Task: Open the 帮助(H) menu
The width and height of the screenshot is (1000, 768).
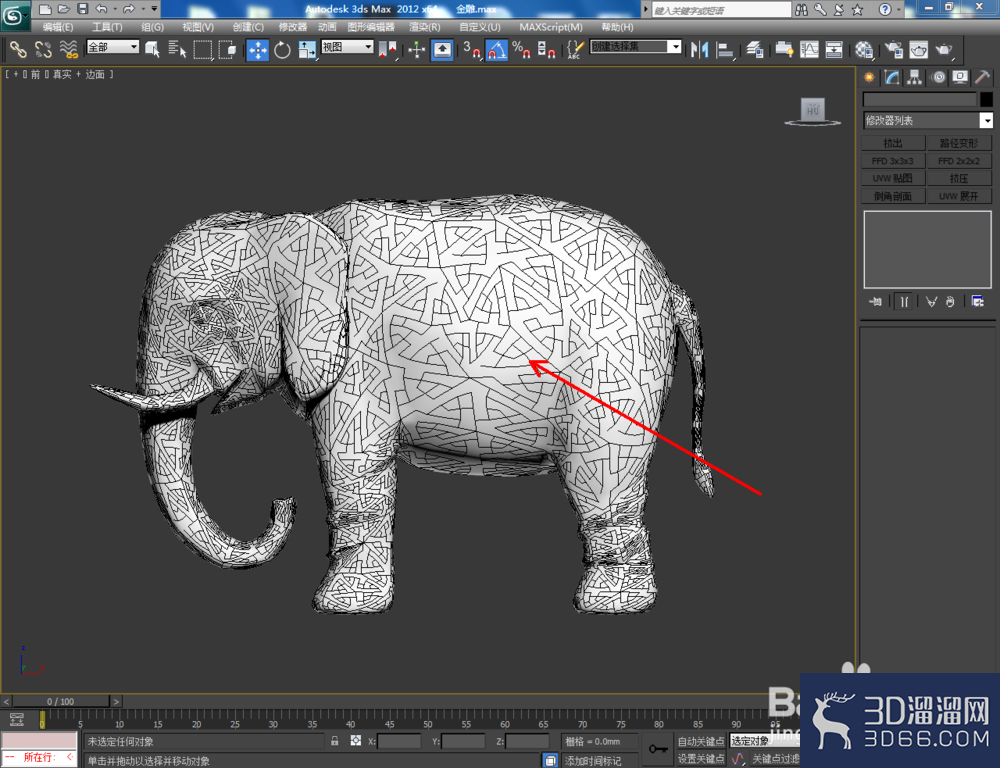Action: point(617,27)
